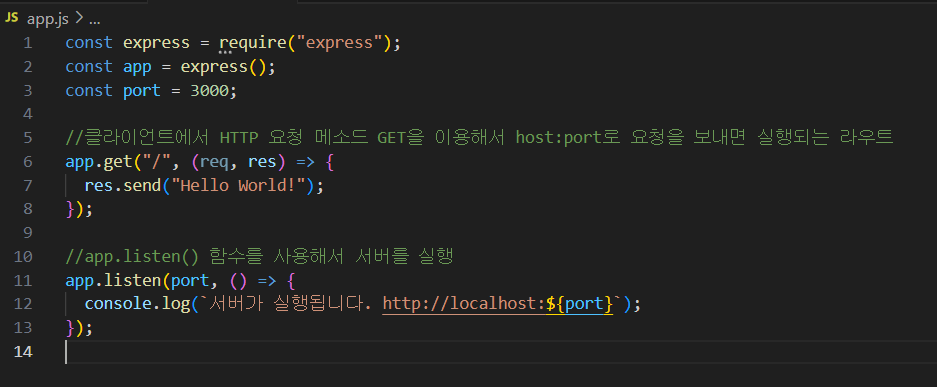Viewport: 937px width, 387px height.
Task: Select app.js in the breadcrumb
Action: tap(48, 19)
